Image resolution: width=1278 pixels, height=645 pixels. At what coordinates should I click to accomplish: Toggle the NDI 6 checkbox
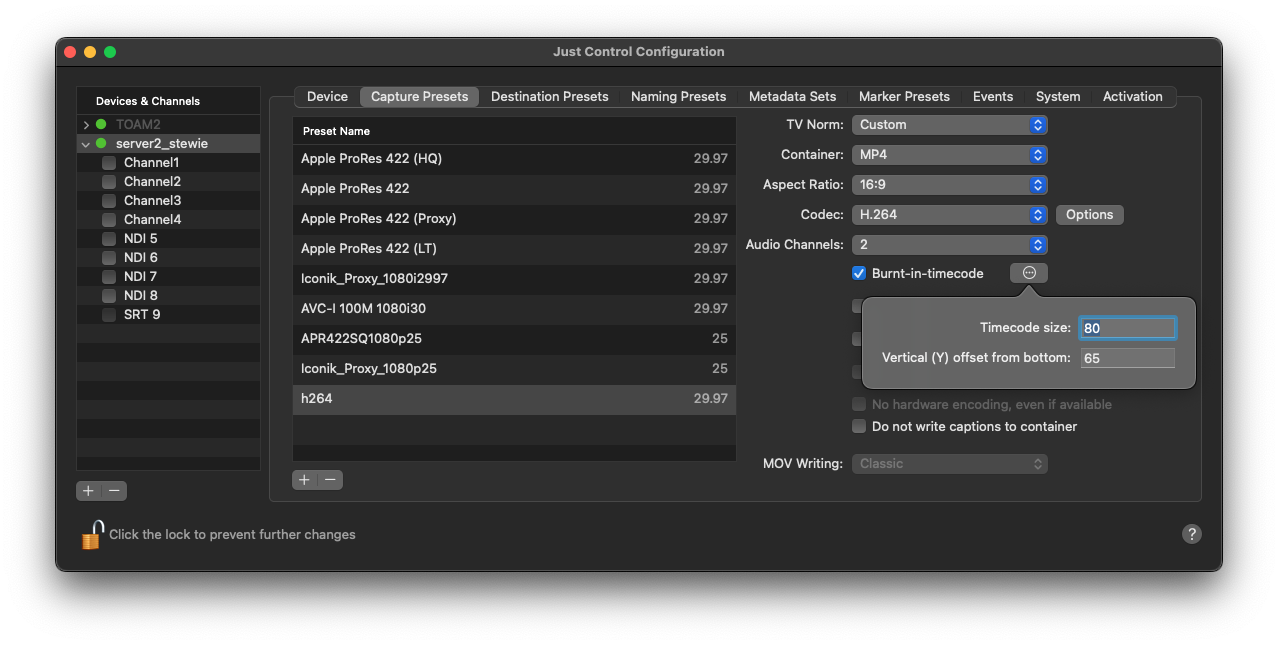(109, 258)
